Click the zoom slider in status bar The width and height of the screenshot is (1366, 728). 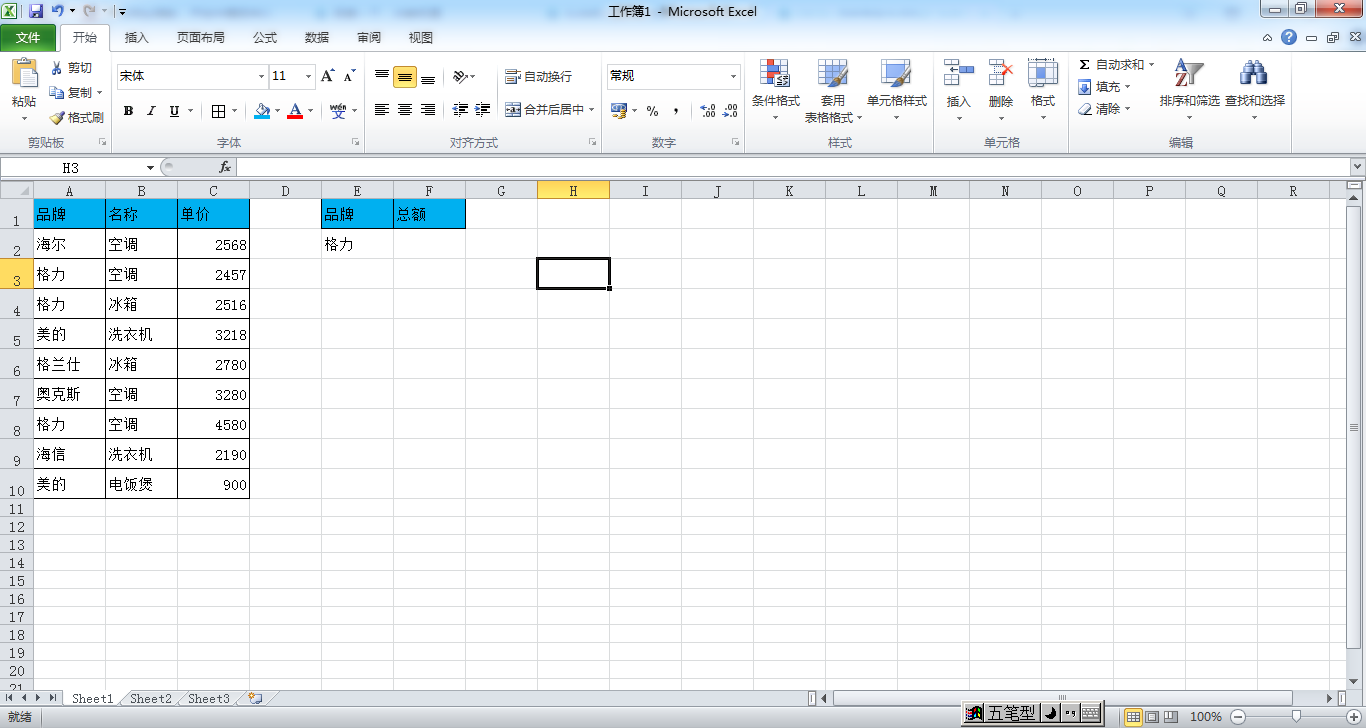click(x=1297, y=717)
